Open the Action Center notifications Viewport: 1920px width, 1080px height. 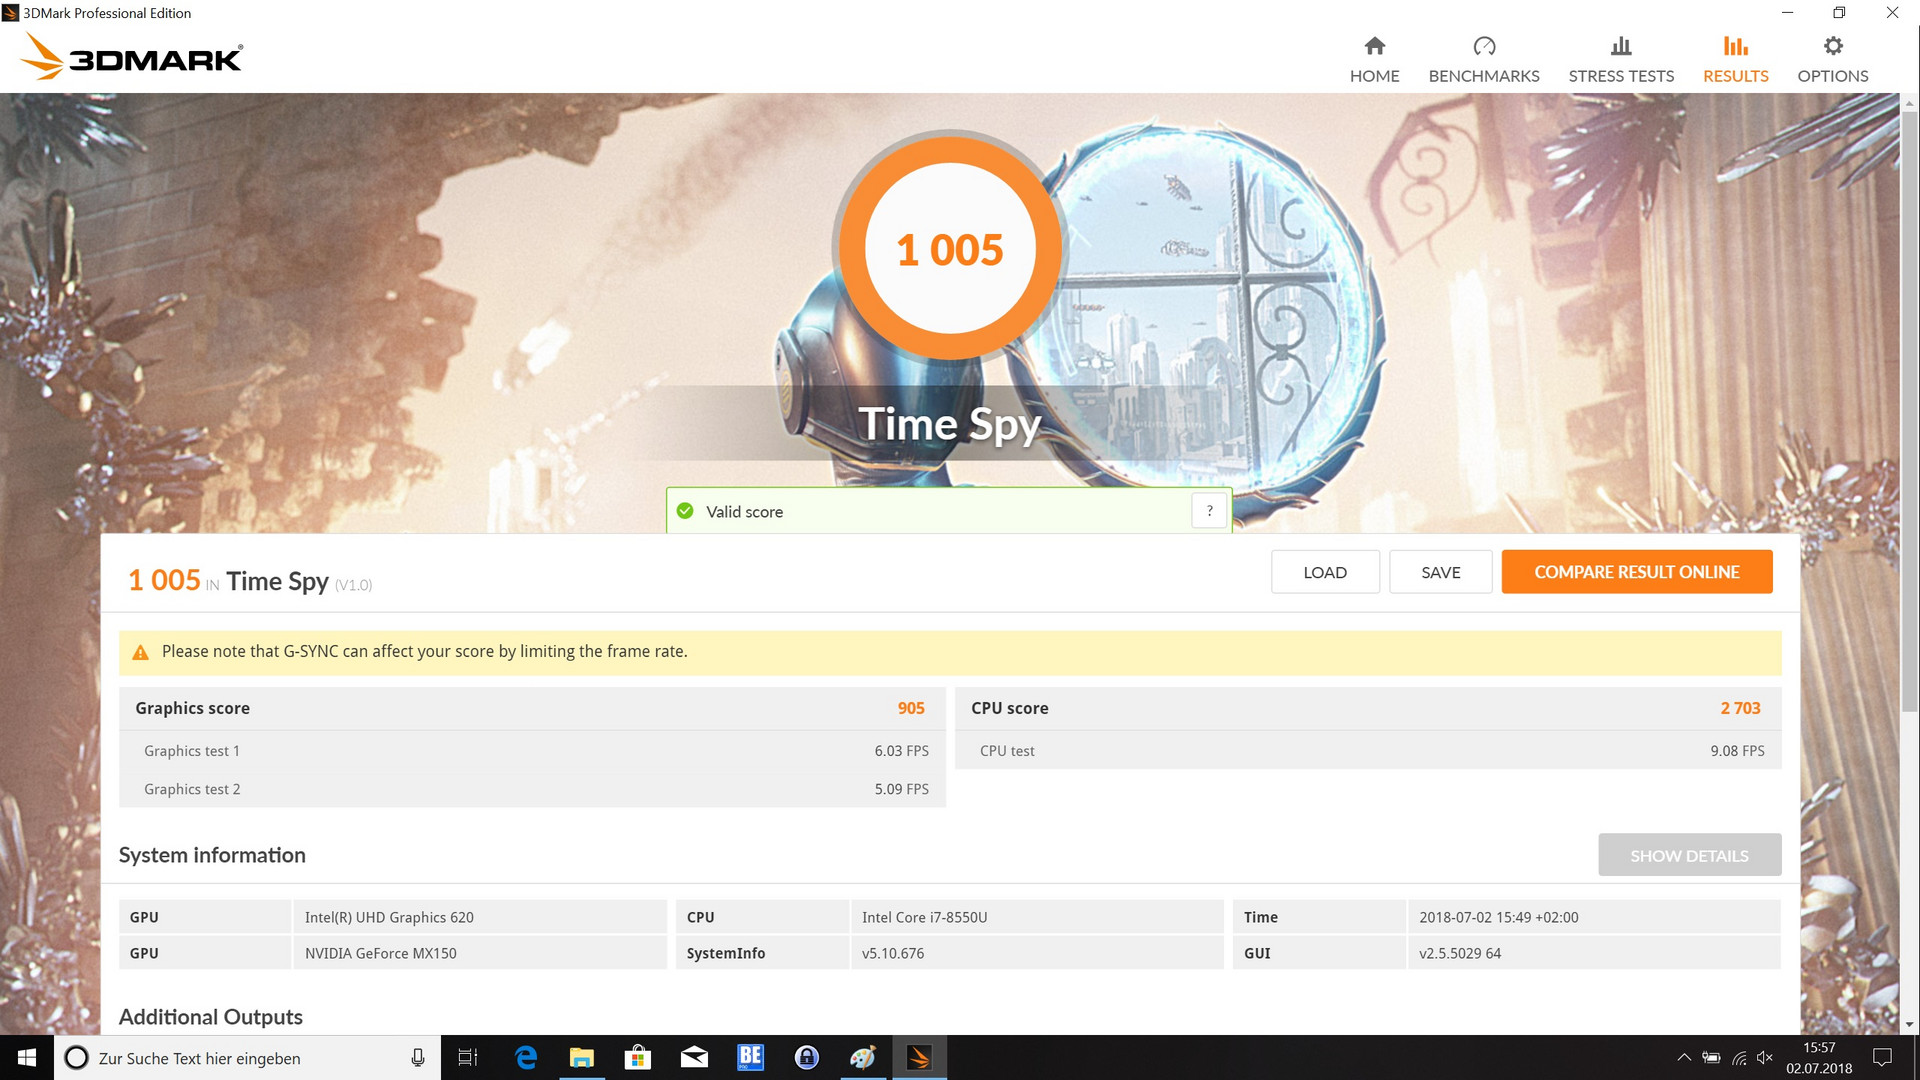coord(1882,1058)
